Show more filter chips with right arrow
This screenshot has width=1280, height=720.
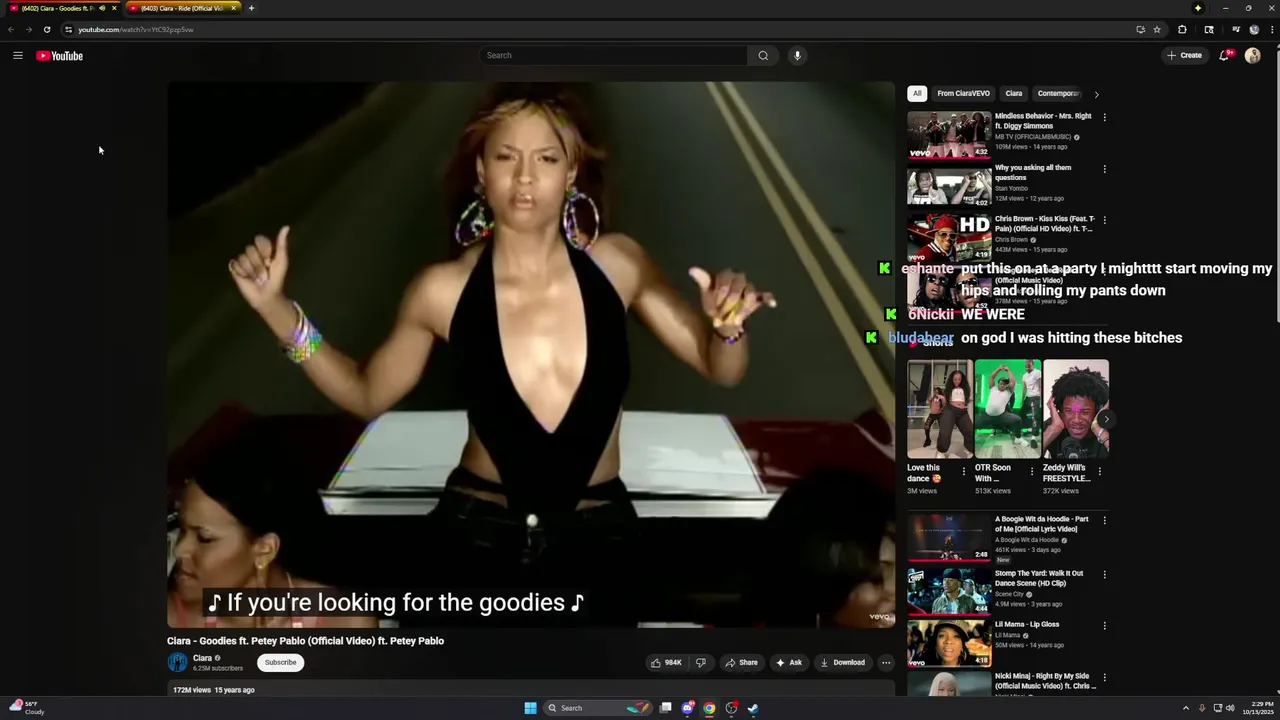(1096, 94)
